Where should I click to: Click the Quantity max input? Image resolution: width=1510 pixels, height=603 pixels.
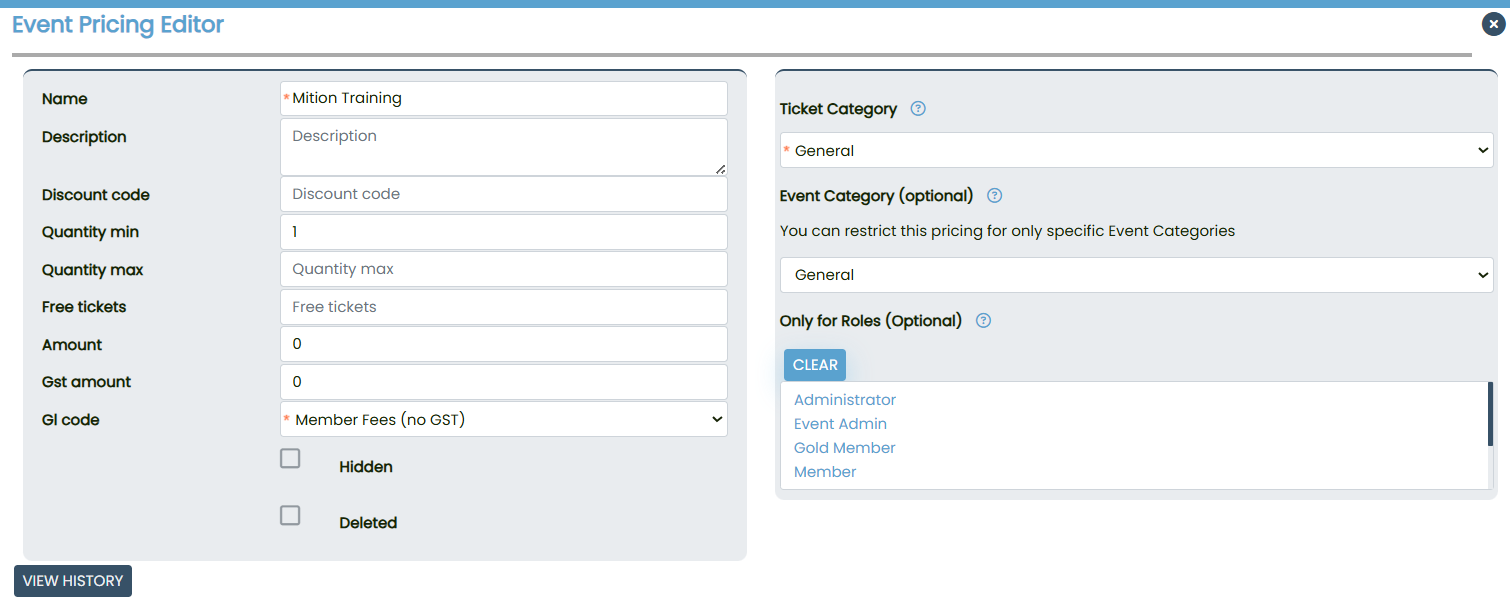point(504,269)
